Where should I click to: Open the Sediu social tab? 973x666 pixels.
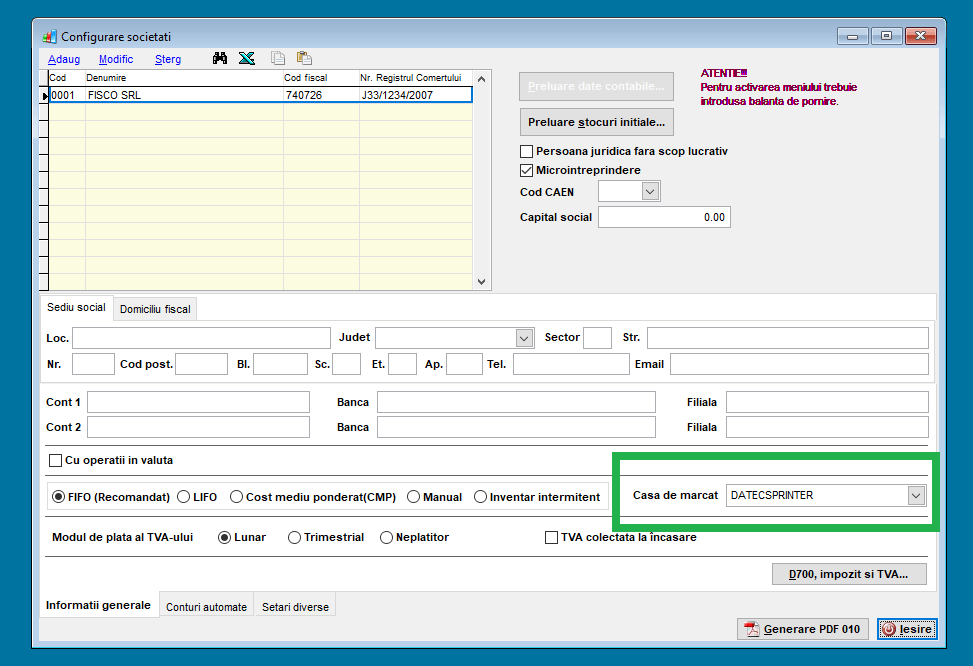(x=76, y=307)
